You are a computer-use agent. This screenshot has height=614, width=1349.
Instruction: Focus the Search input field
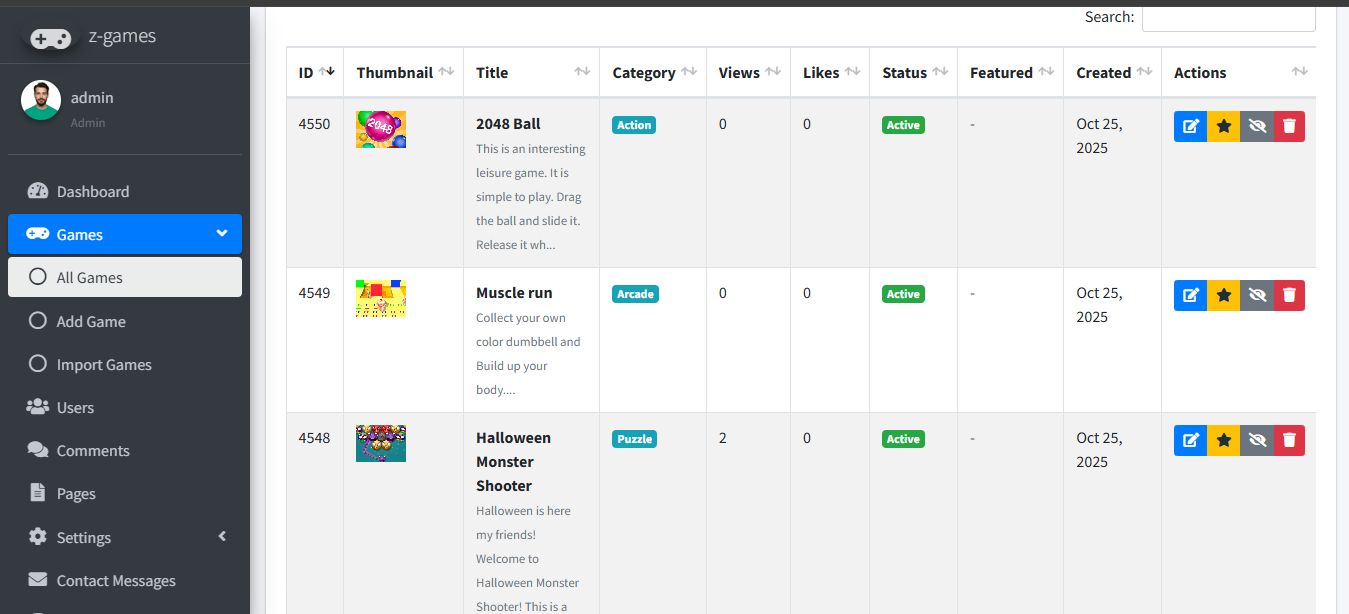(1228, 18)
